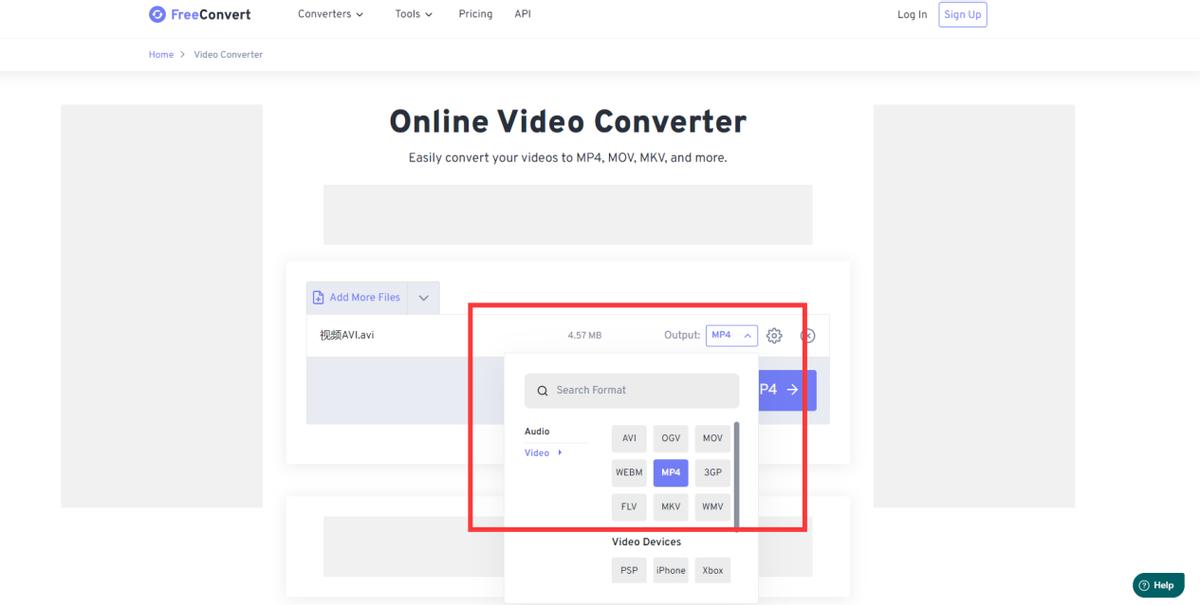Viewport: 1200px width, 605px height.
Task: Click the magnifier icon in Search Format
Action: [542, 390]
